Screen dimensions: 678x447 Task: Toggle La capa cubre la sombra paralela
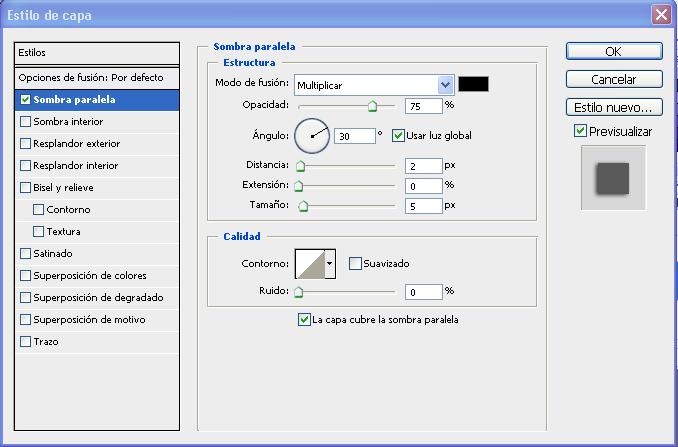pos(304,320)
